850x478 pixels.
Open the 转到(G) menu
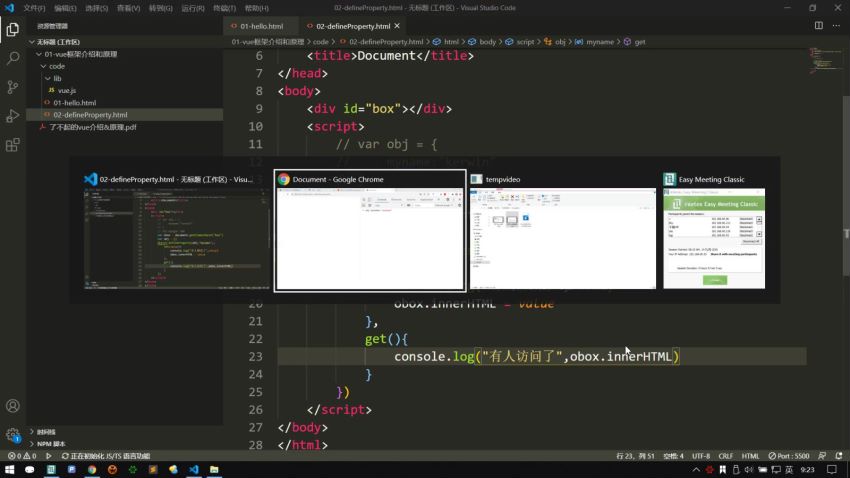(160, 8)
